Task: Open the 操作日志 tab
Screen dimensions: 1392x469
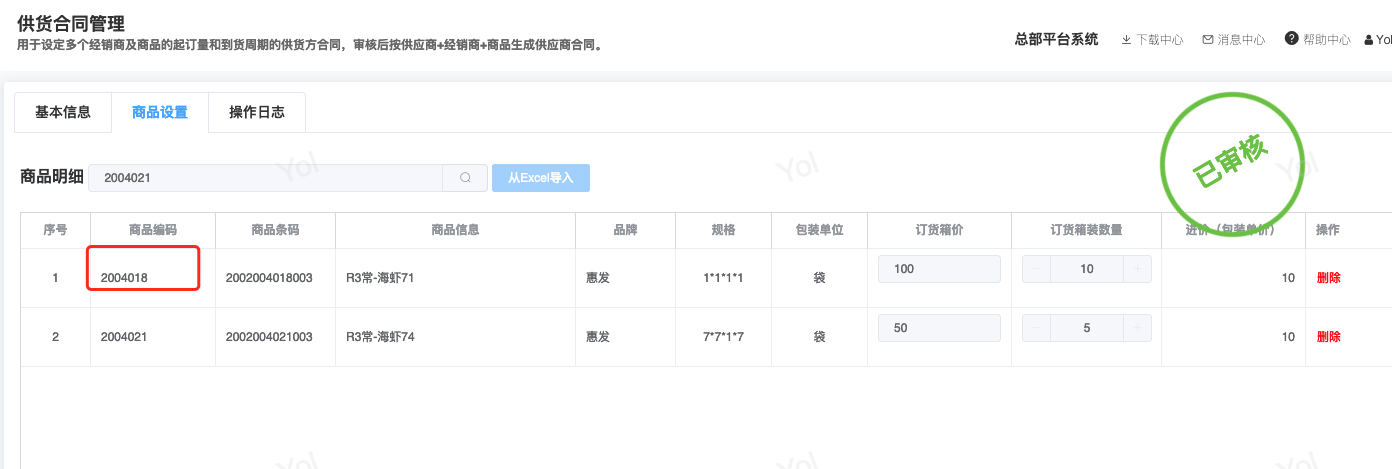Action: (257, 112)
